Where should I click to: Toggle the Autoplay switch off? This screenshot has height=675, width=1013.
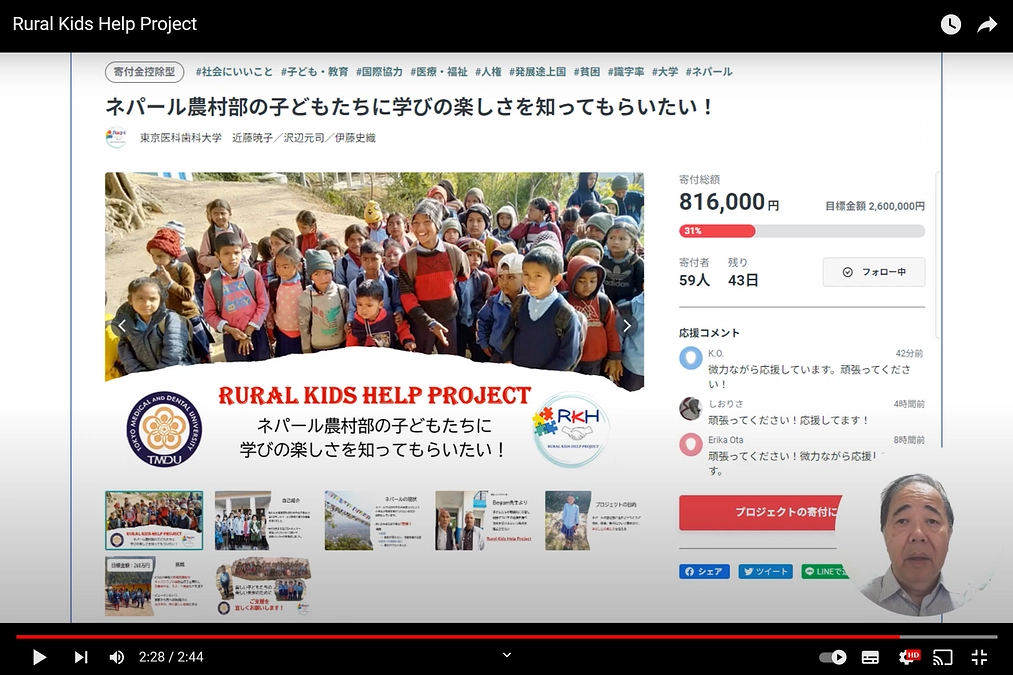(x=832, y=657)
